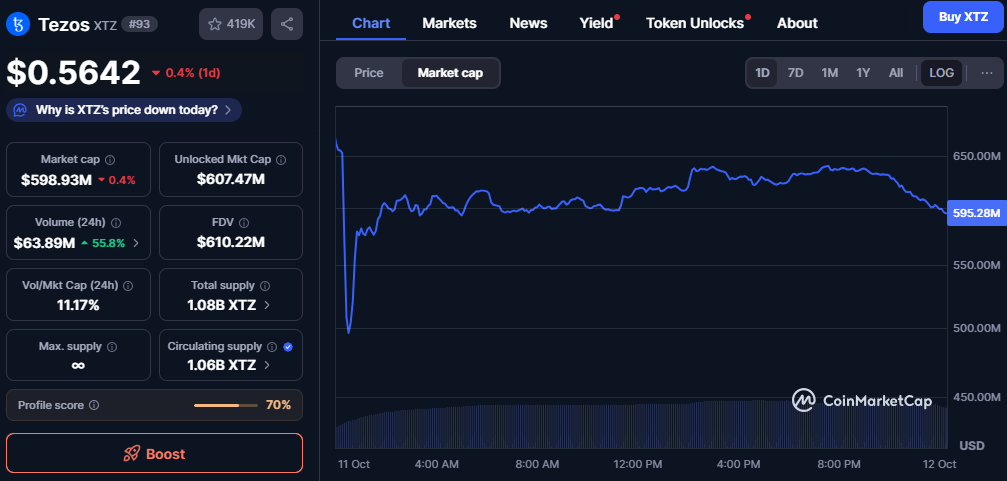Expand Why is XTZ's price down today
The image size is (1007, 481).
click(124, 110)
